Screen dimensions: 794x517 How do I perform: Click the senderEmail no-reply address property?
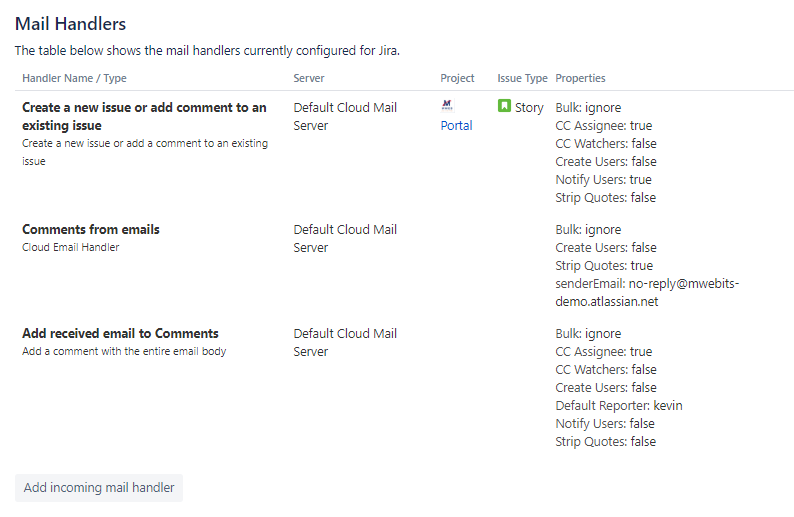click(x=652, y=292)
